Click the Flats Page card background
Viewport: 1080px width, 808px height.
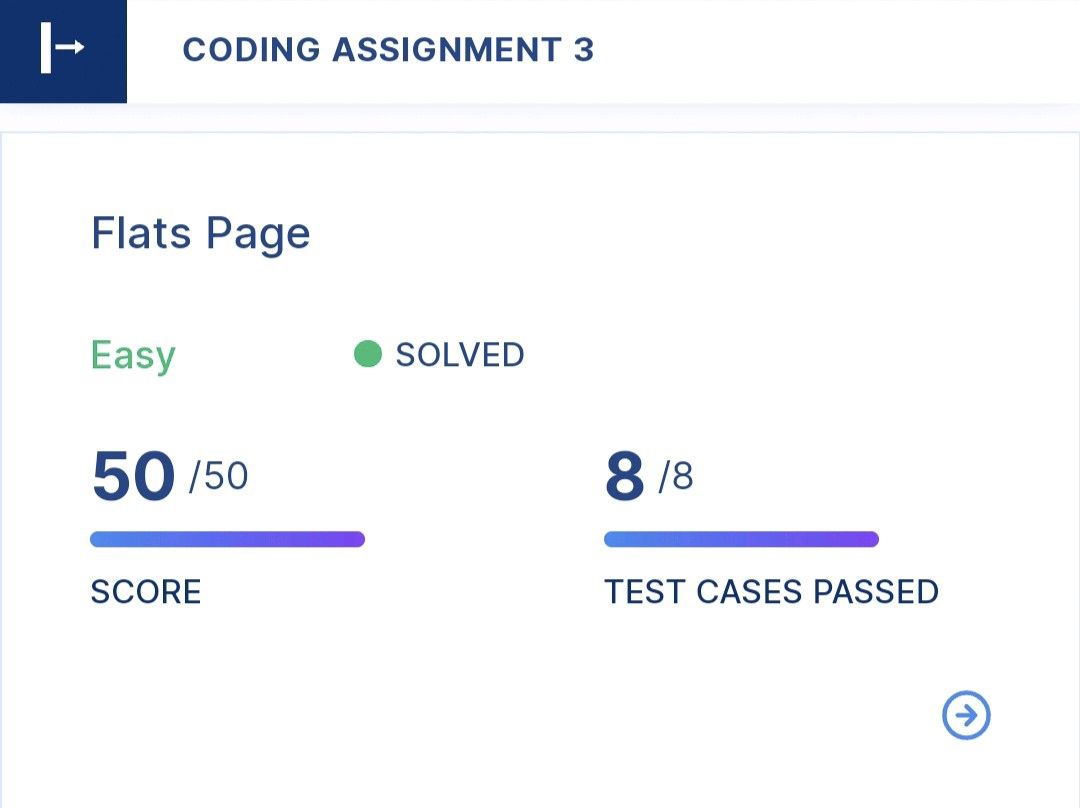click(540, 661)
